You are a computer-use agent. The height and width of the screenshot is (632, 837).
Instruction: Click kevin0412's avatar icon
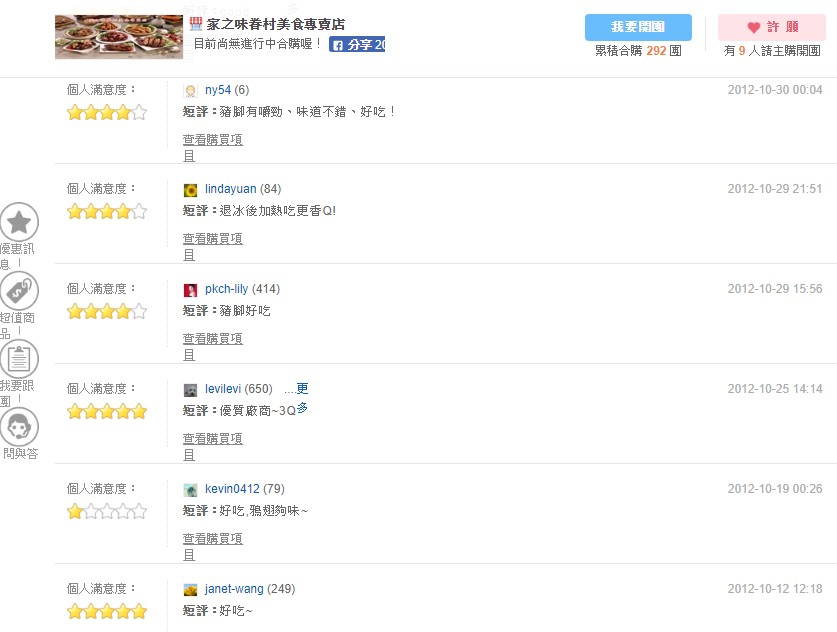[191, 490]
